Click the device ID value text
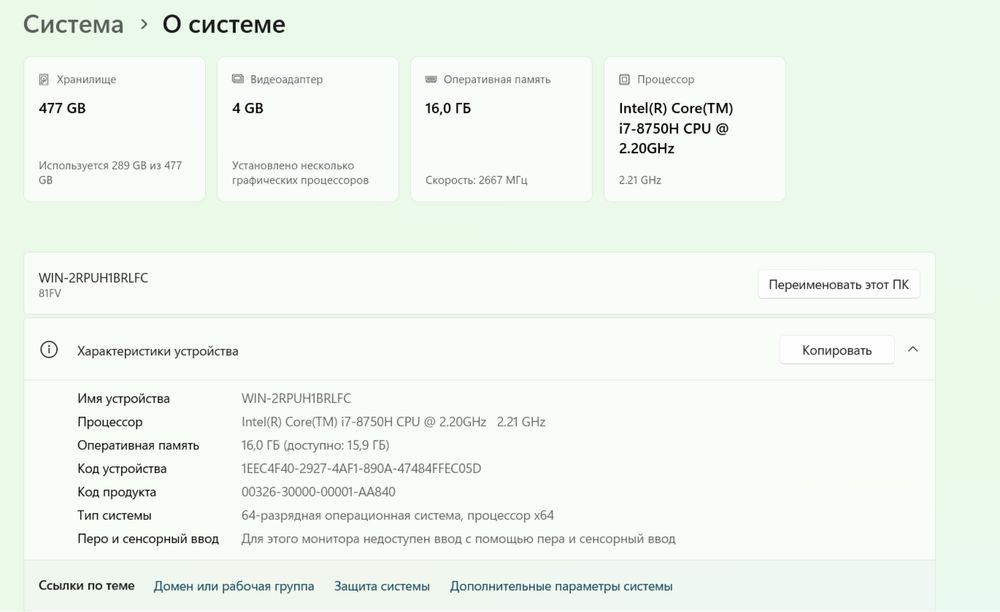Viewport: 1000px width, 612px height. (x=361, y=469)
